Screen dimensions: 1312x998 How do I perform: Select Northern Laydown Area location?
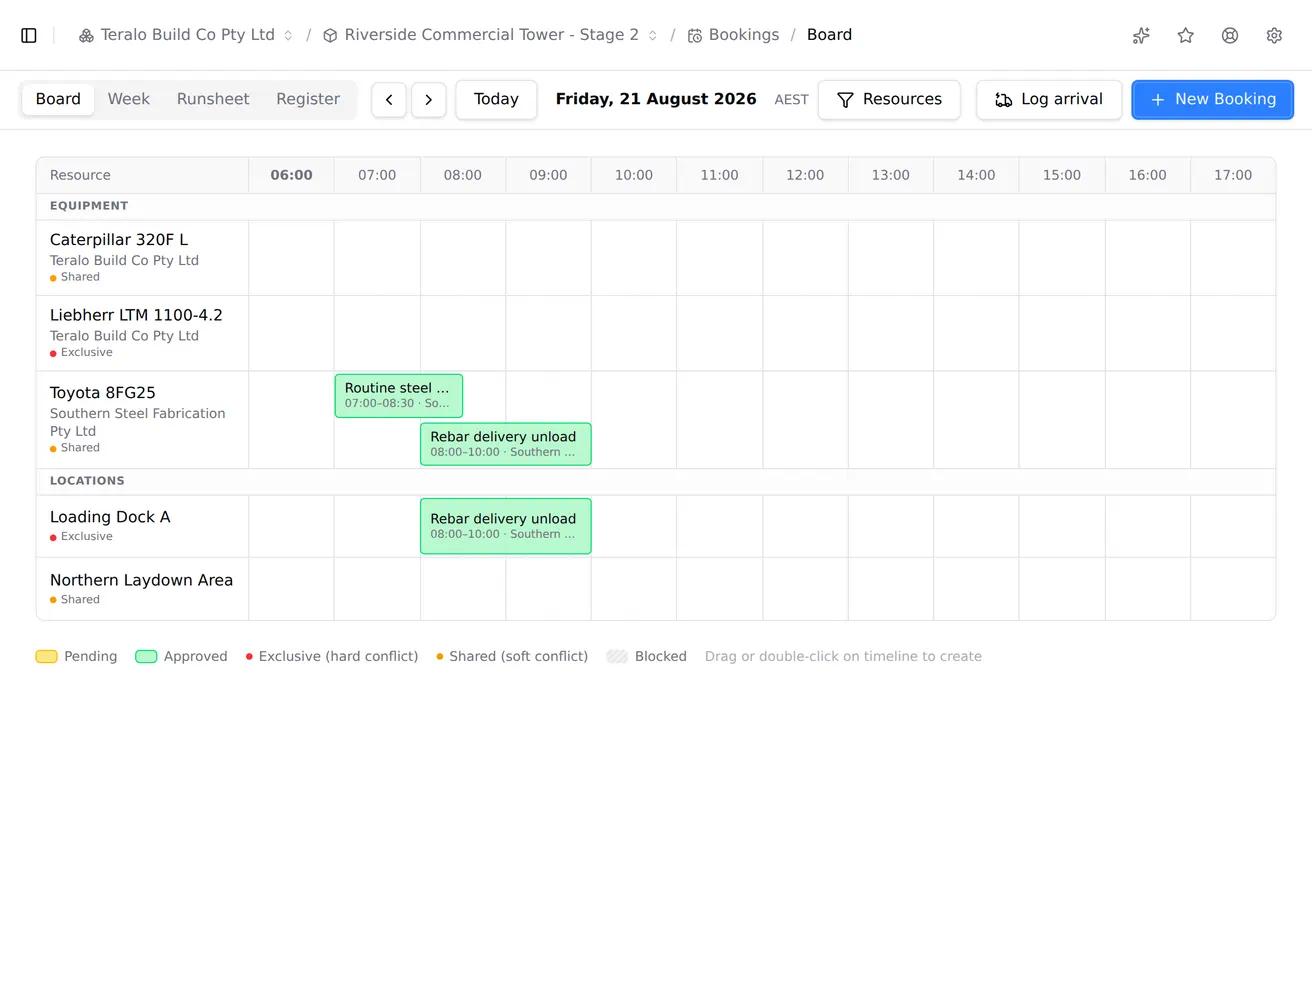[142, 589]
